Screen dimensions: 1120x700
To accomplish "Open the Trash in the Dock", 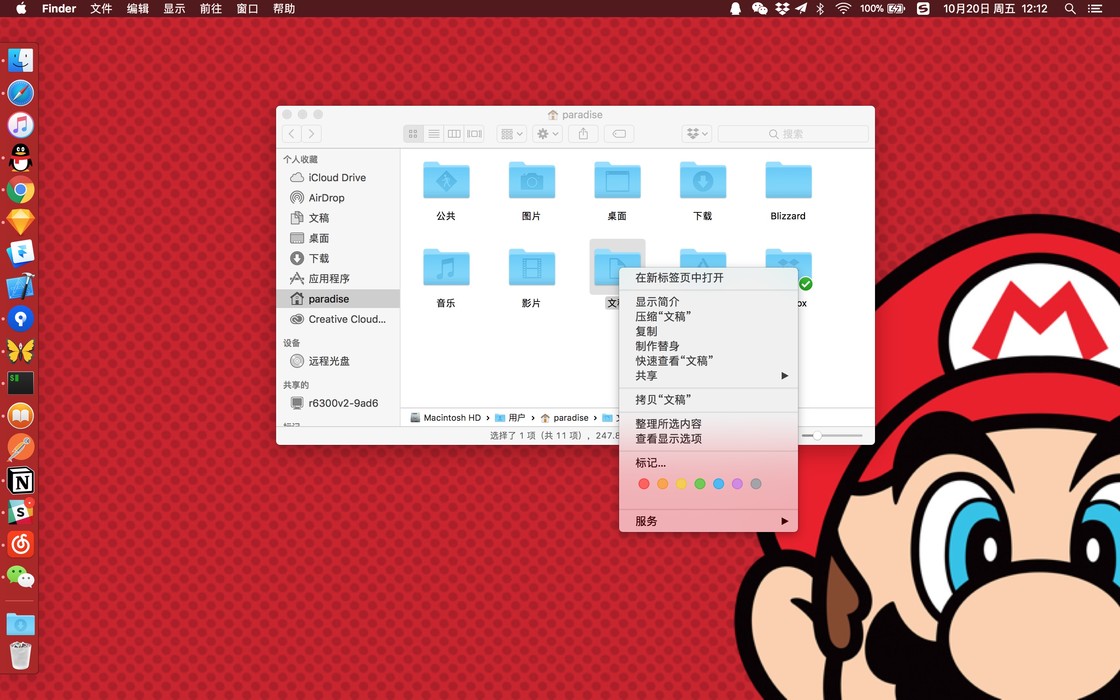I will 20,656.
